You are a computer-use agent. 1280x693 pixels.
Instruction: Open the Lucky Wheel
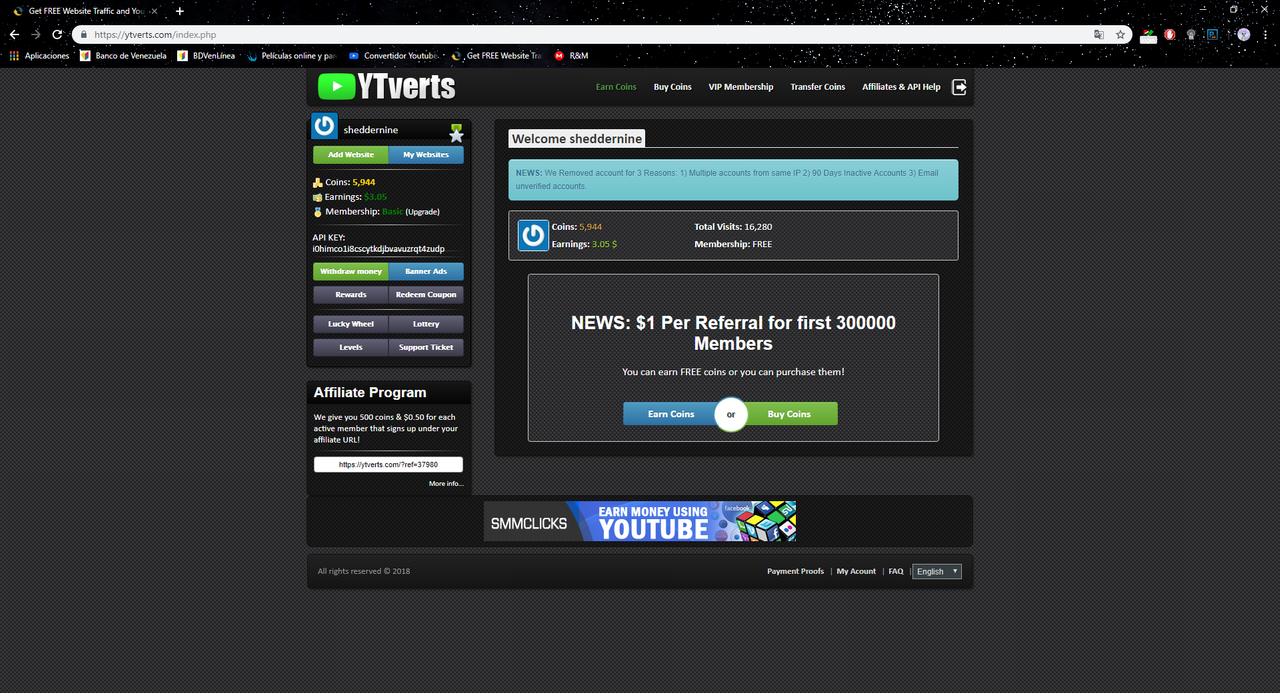(351, 324)
